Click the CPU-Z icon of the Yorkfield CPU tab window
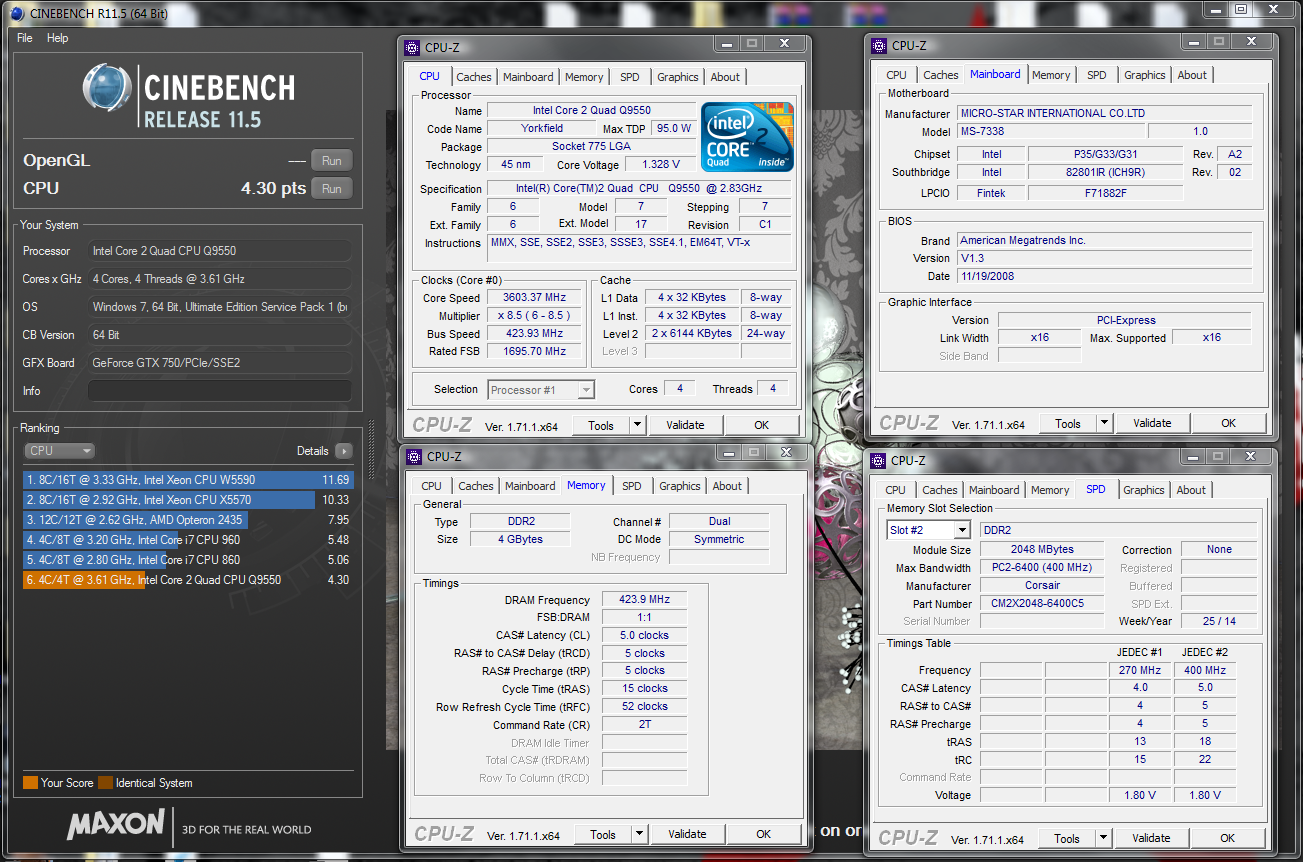Viewport: 1303px width, 862px height. point(412,47)
